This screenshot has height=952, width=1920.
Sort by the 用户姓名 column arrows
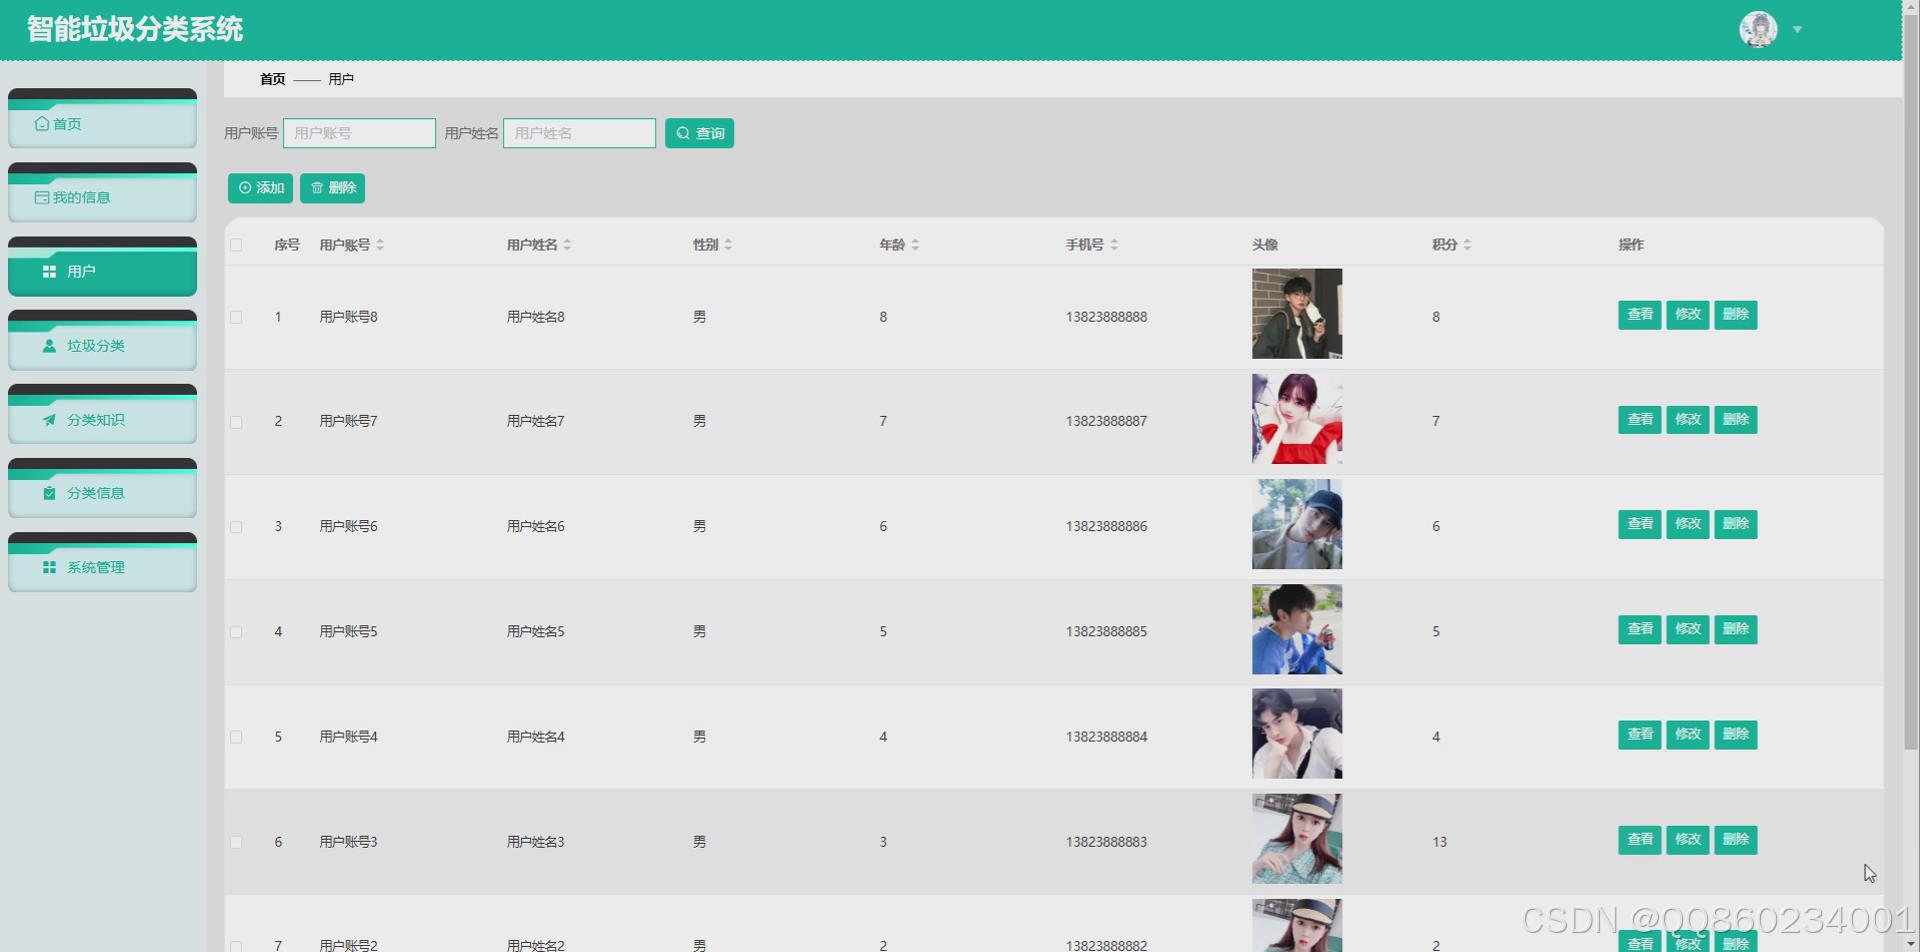(x=567, y=245)
